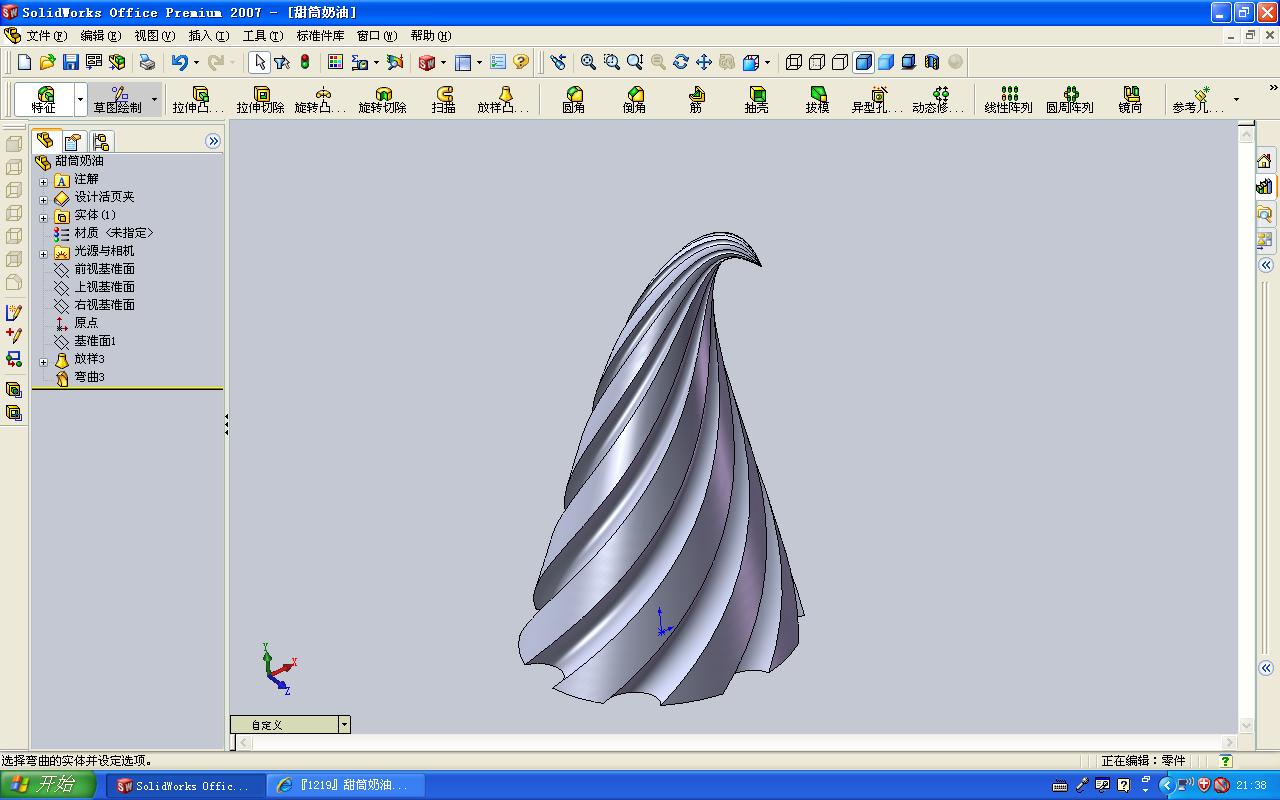This screenshot has width=1280, height=800.
Task: Open the 插入(I) menu
Action: [x=208, y=36]
